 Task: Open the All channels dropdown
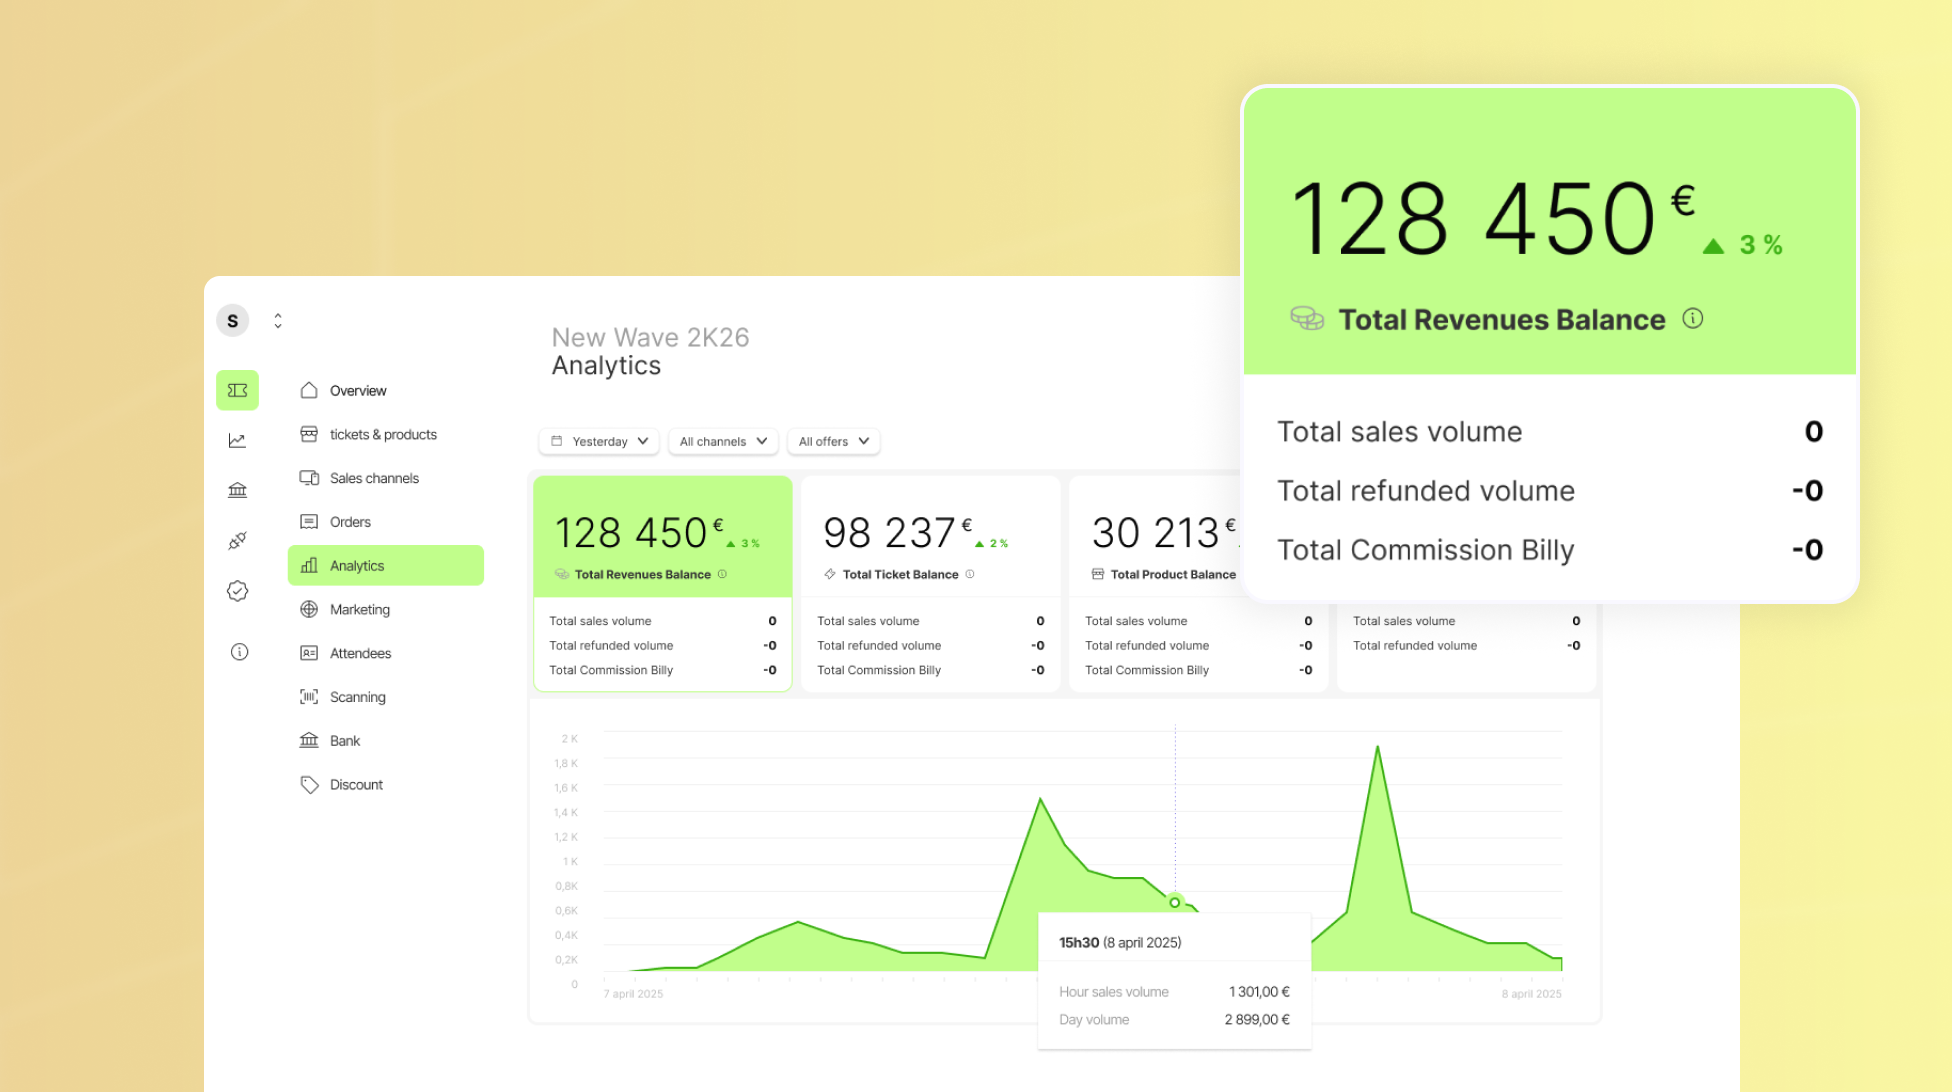tap(723, 441)
